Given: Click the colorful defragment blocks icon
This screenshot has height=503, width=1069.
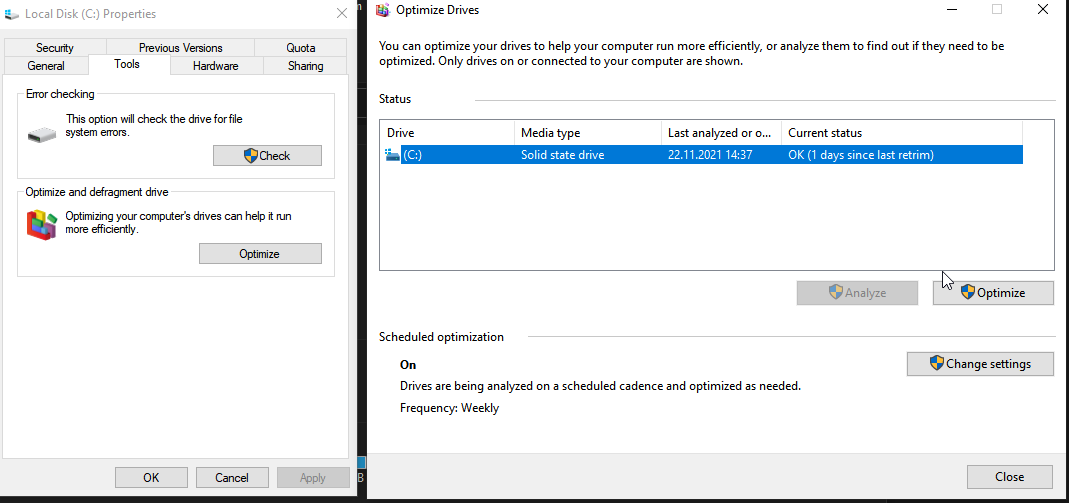Looking at the screenshot, I should pyautogui.click(x=41, y=225).
